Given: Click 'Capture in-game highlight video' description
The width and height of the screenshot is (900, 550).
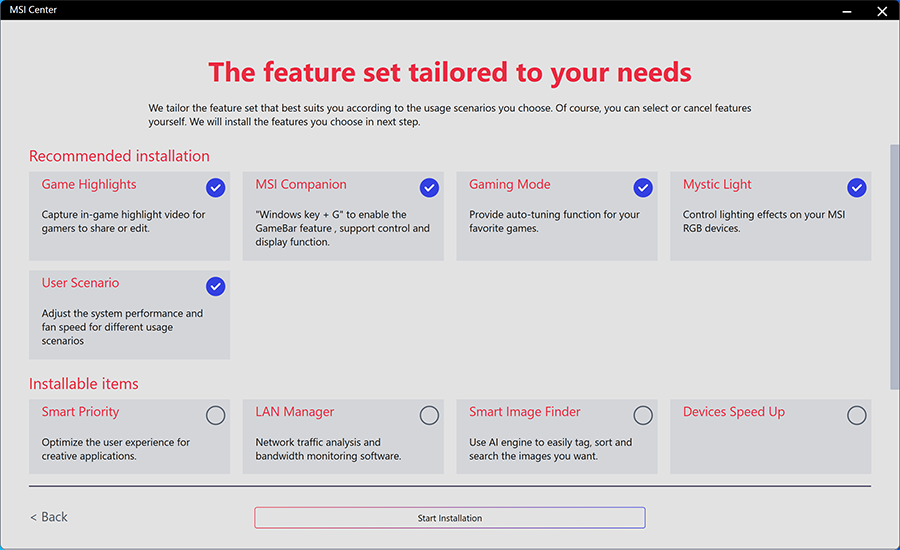Looking at the screenshot, I should click(123, 222).
